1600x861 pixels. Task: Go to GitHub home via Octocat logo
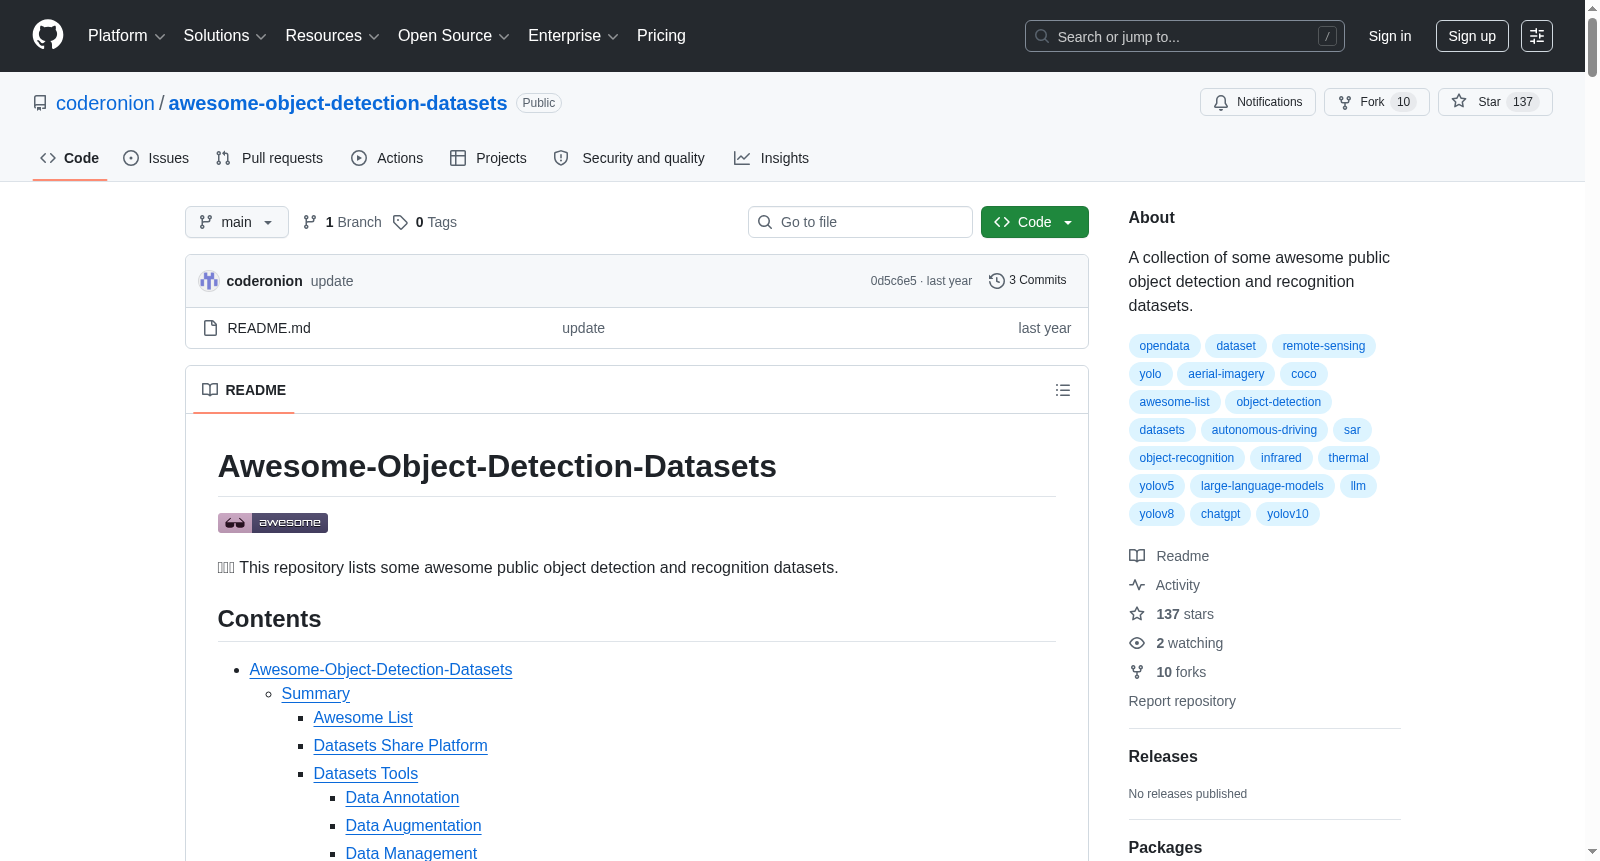click(48, 35)
